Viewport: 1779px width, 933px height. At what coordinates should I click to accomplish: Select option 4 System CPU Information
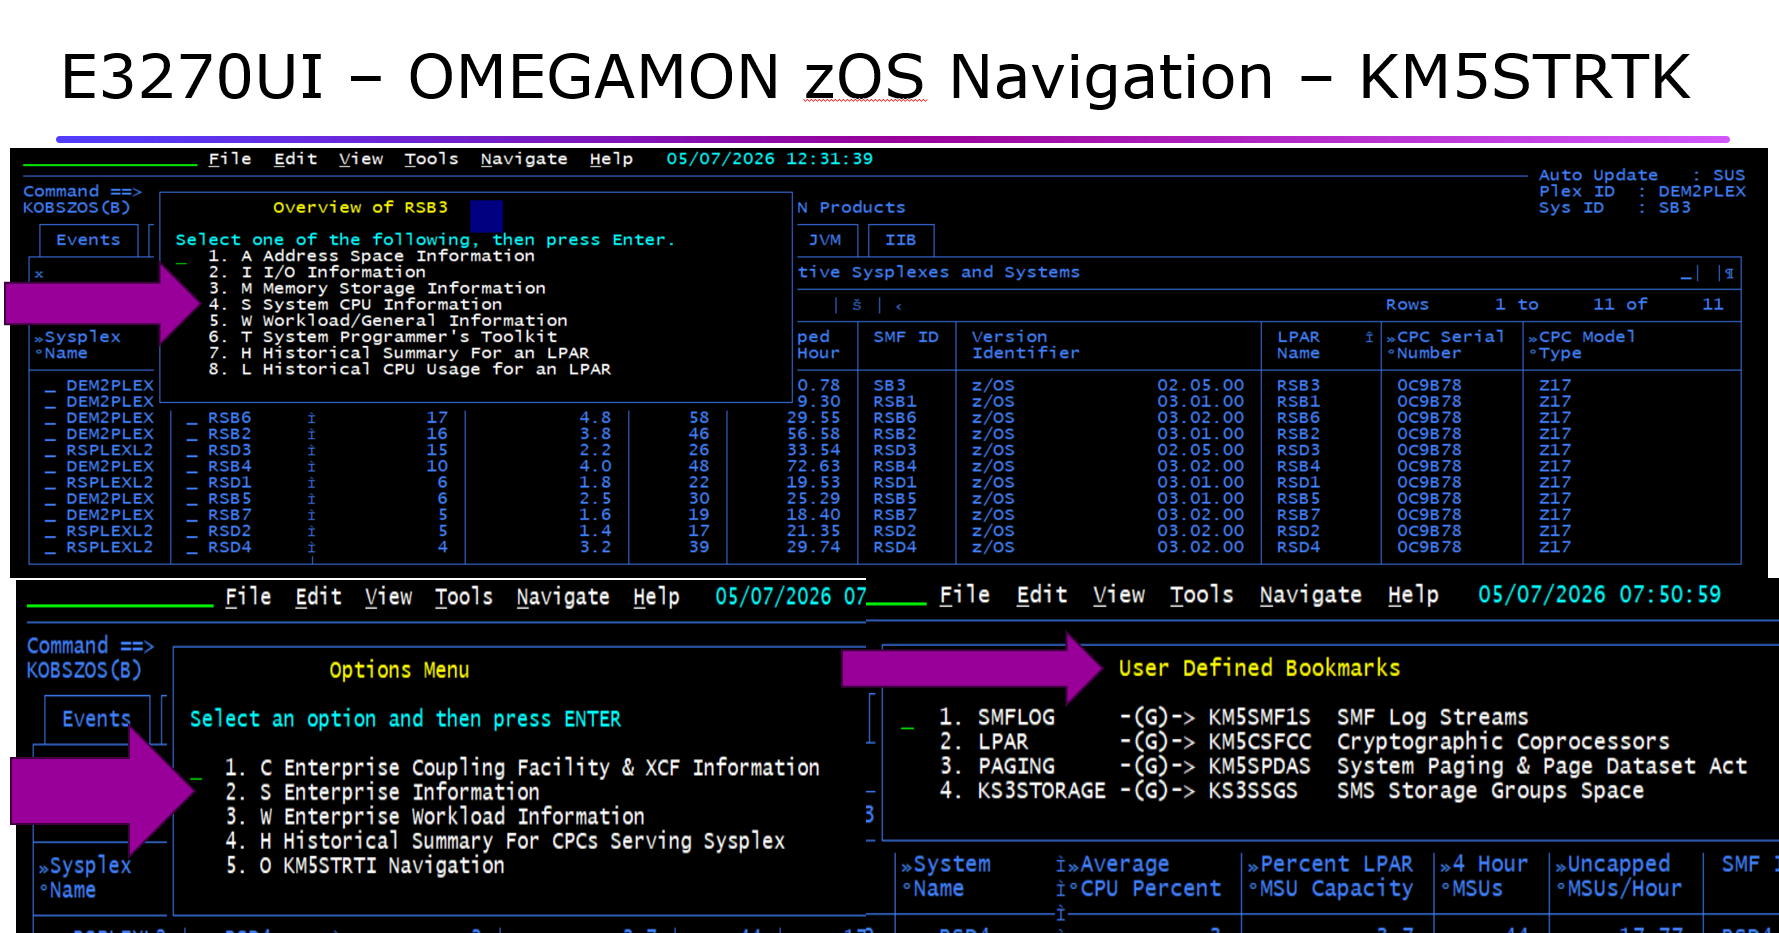pyautogui.click(x=355, y=304)
